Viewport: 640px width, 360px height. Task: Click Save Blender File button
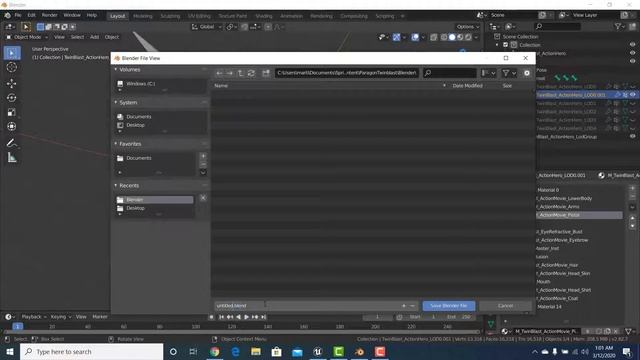pyautogui.click(x=449, y=306)
